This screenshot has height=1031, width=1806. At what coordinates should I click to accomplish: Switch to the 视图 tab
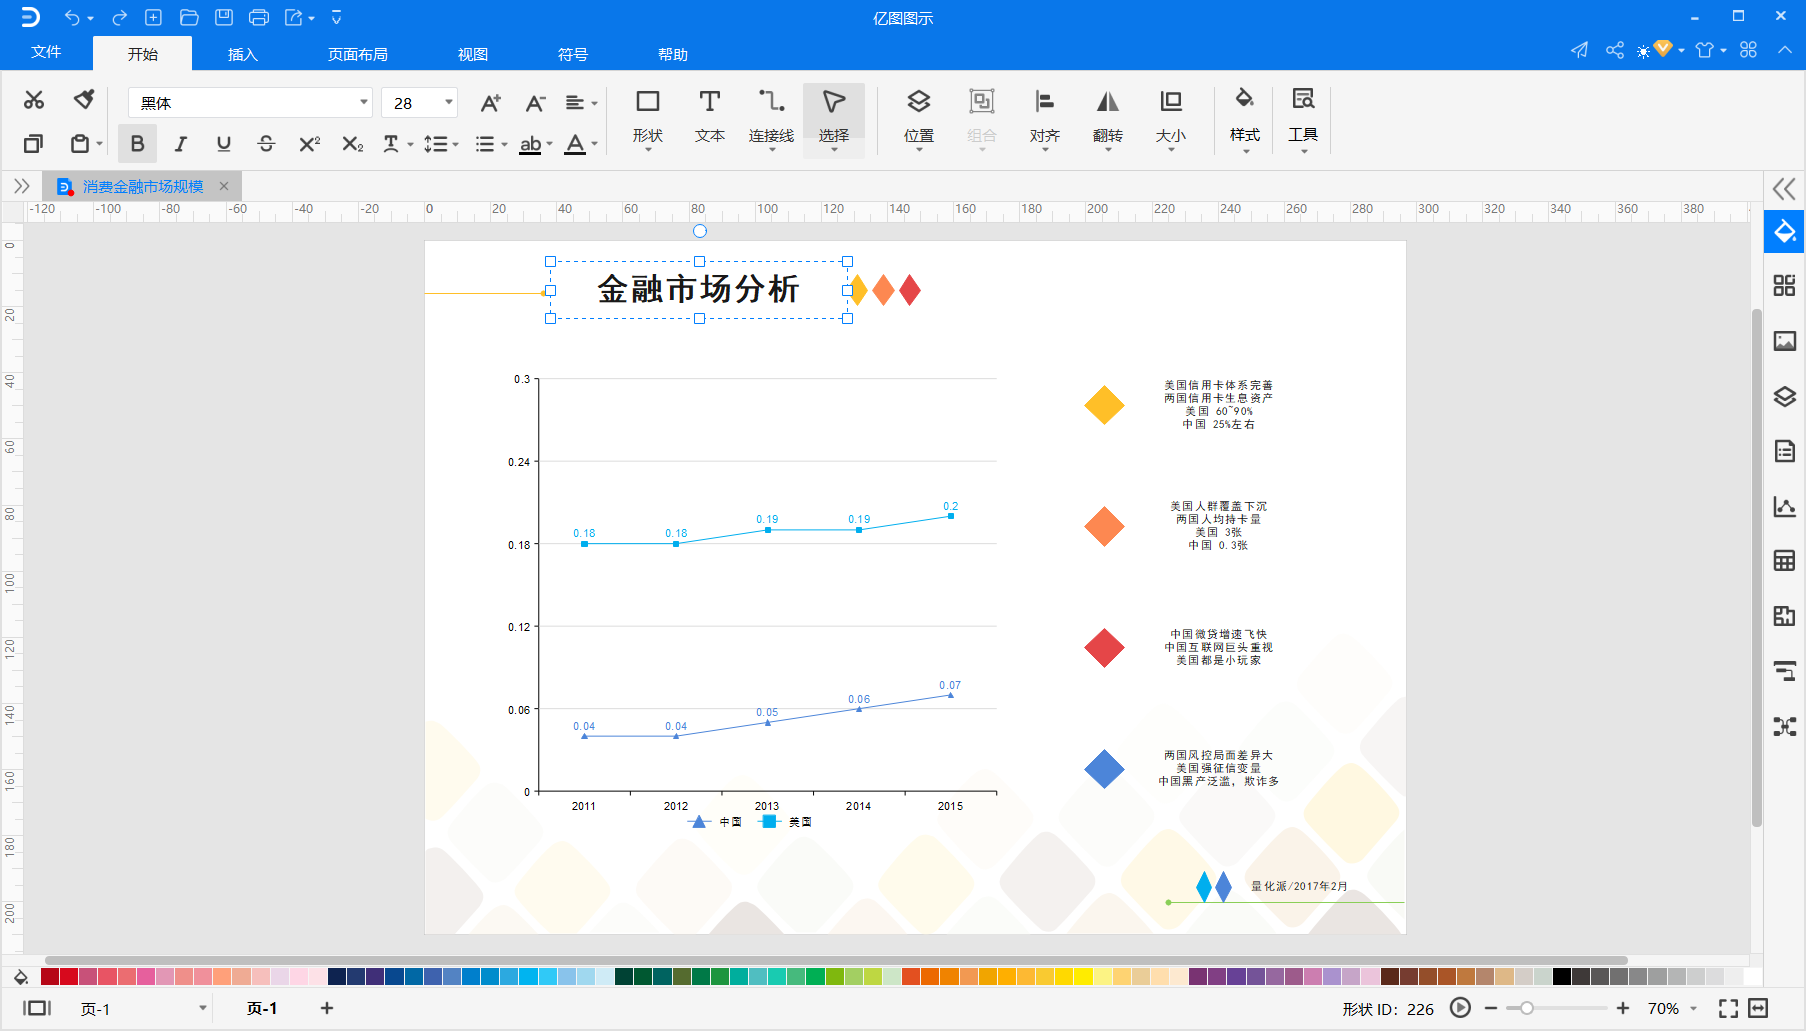pos(473,54)
